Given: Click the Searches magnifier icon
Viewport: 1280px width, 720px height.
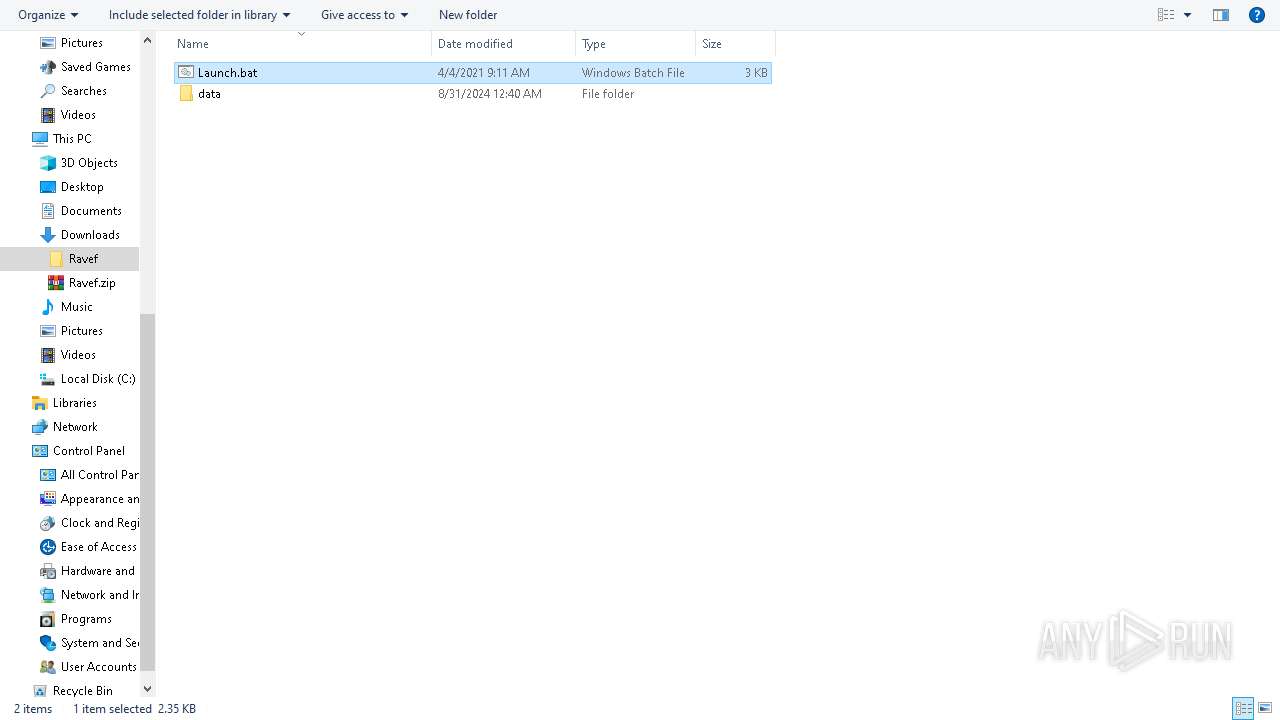Looking at the screenshot, I should (x=47, y=91).
